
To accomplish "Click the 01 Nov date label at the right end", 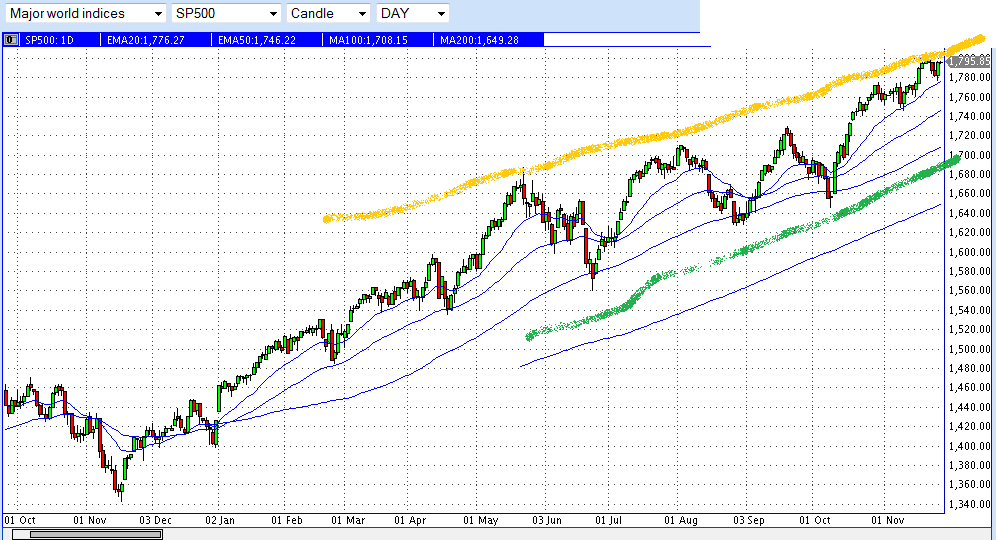I will tap(888, 520).
